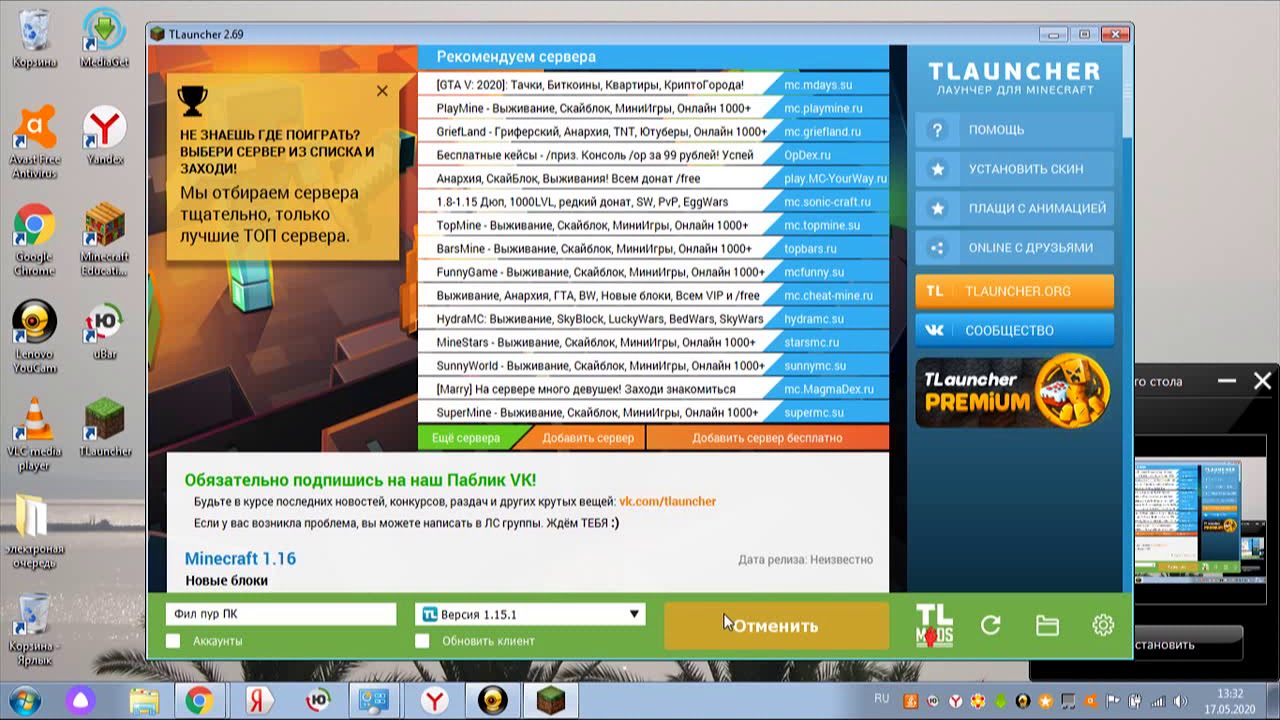Open MediaGet desktop shortcut
1280x720 pixels.
(104, 38)
